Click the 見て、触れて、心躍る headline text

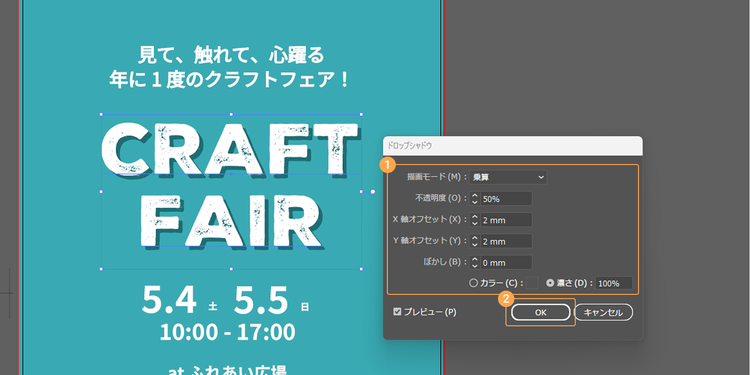[x=232, y=55]
